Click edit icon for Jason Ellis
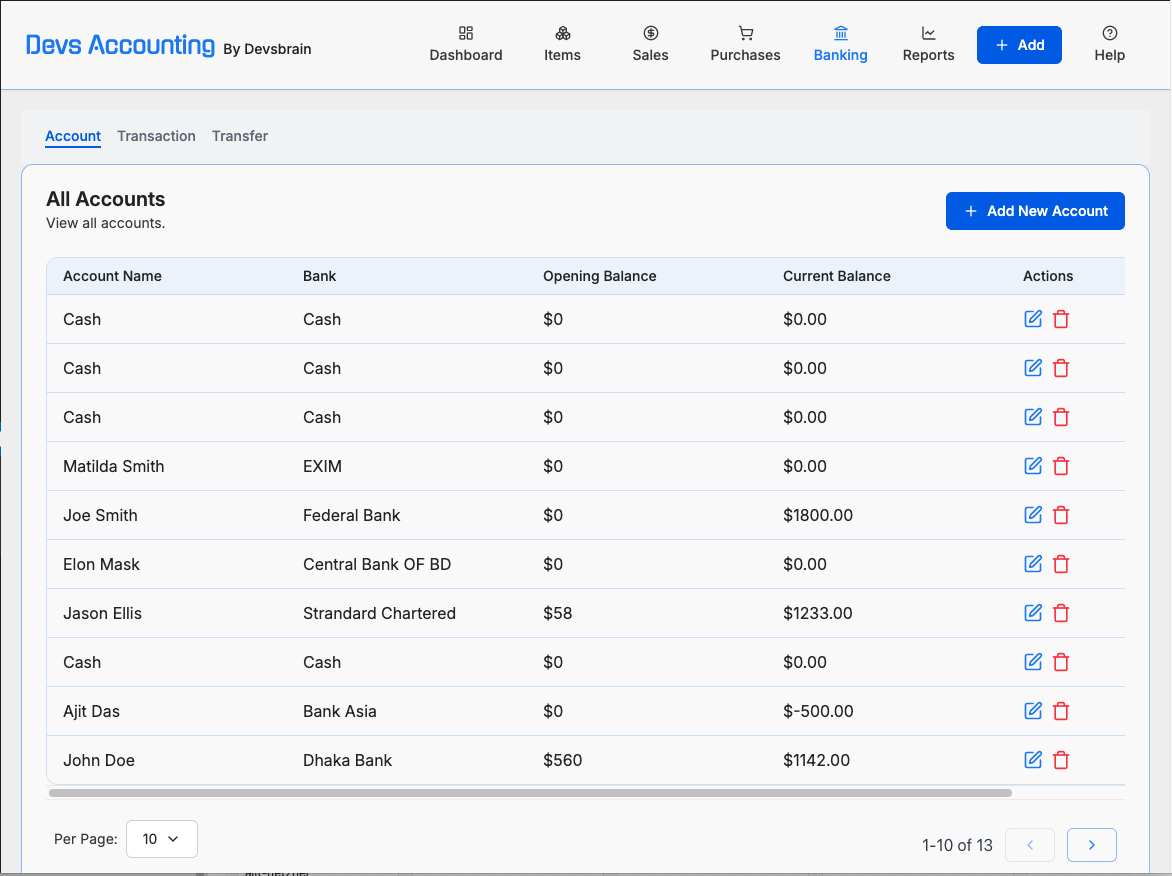Viewport: 1172px width, 876px height. pos(1032,613)
